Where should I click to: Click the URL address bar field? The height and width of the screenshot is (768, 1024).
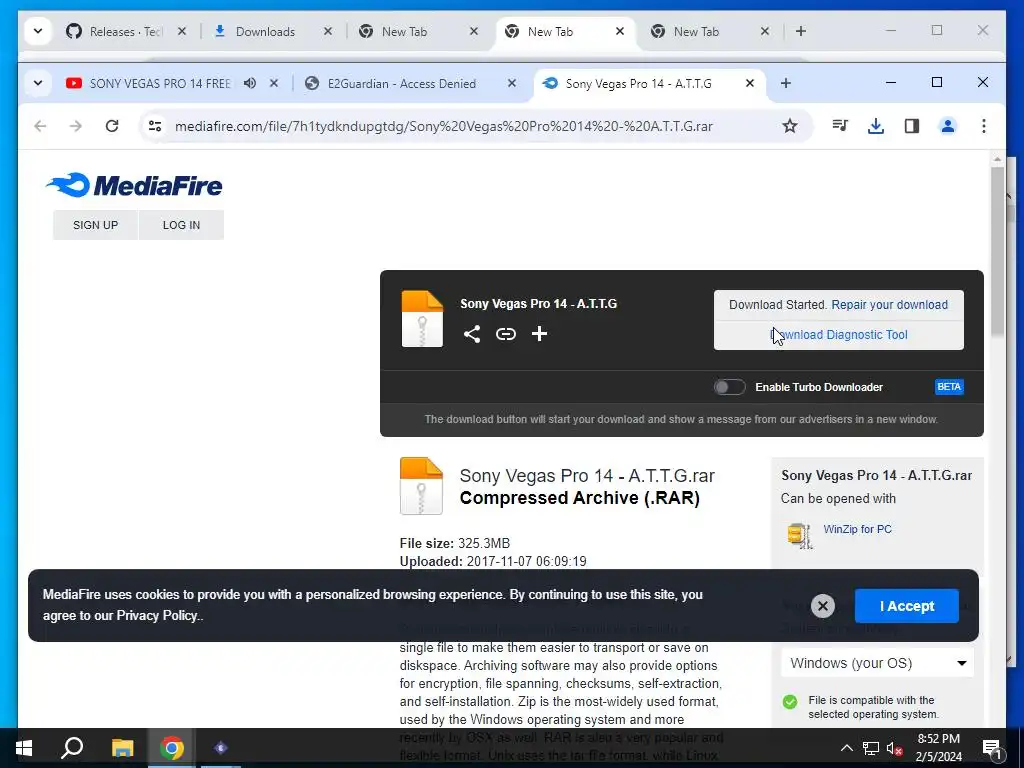tap(444, 126)
